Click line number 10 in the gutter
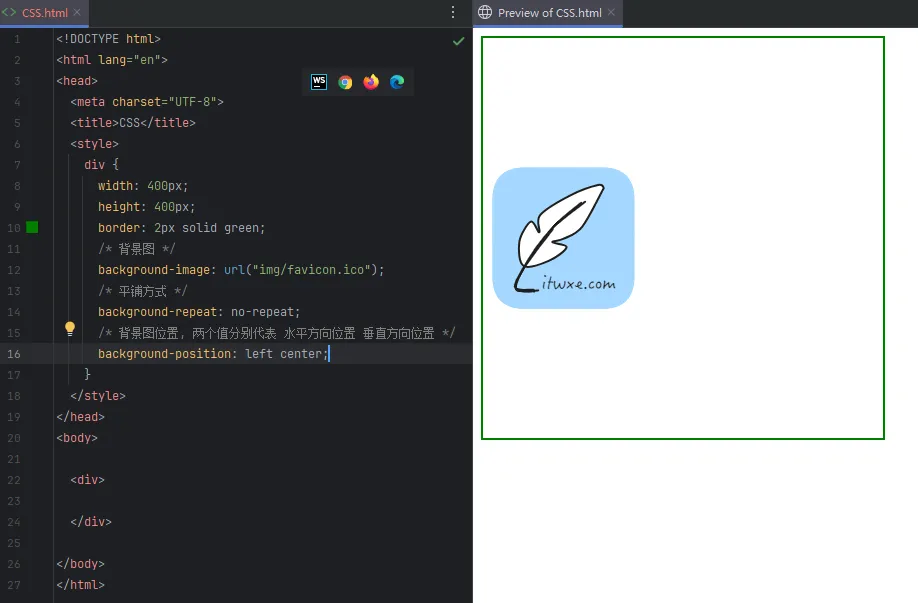 (13, 228)
